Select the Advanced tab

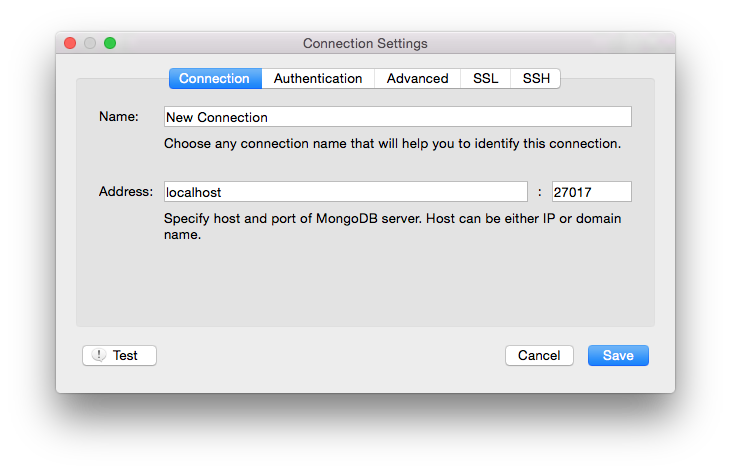[417, 79]
